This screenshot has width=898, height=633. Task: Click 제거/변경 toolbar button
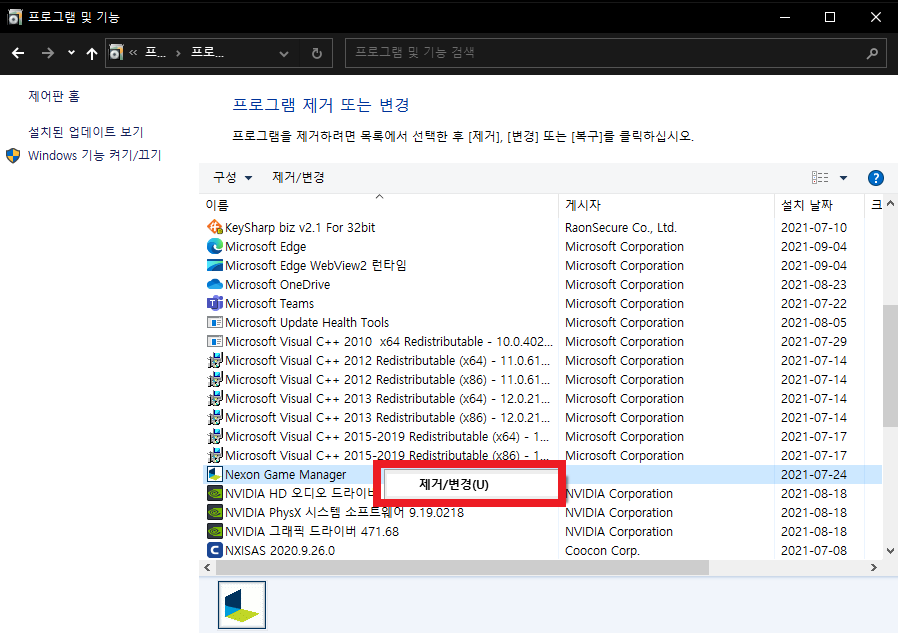pos(298,178)
